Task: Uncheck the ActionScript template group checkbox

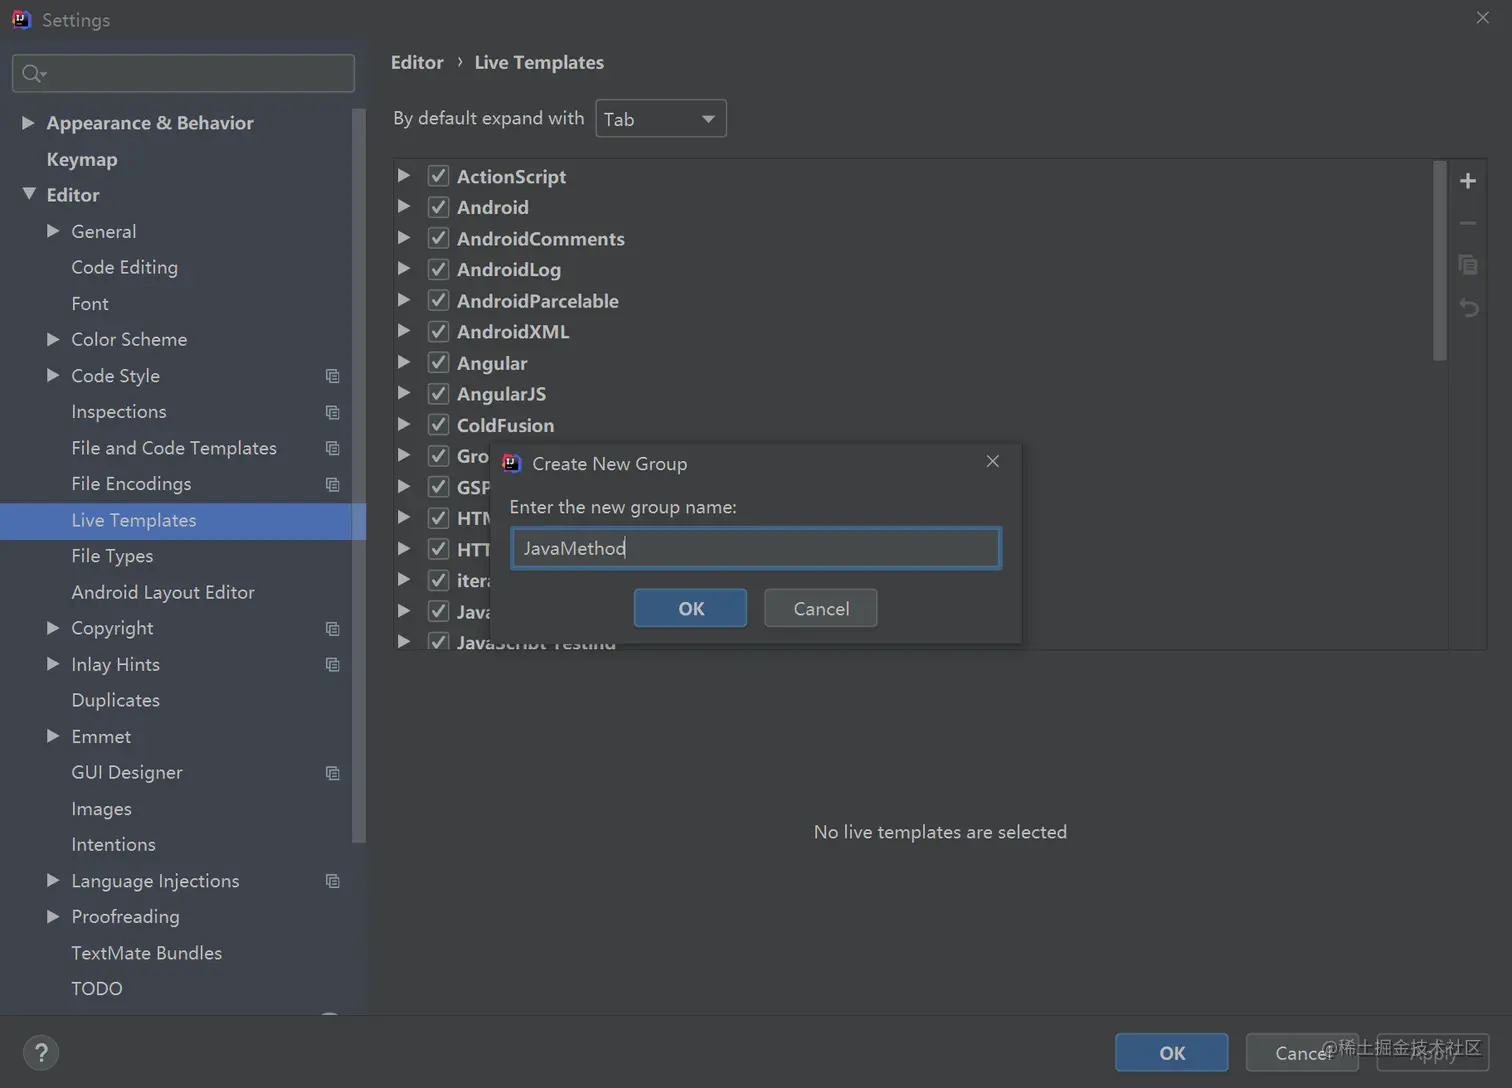Action: (x=438, y=176)
